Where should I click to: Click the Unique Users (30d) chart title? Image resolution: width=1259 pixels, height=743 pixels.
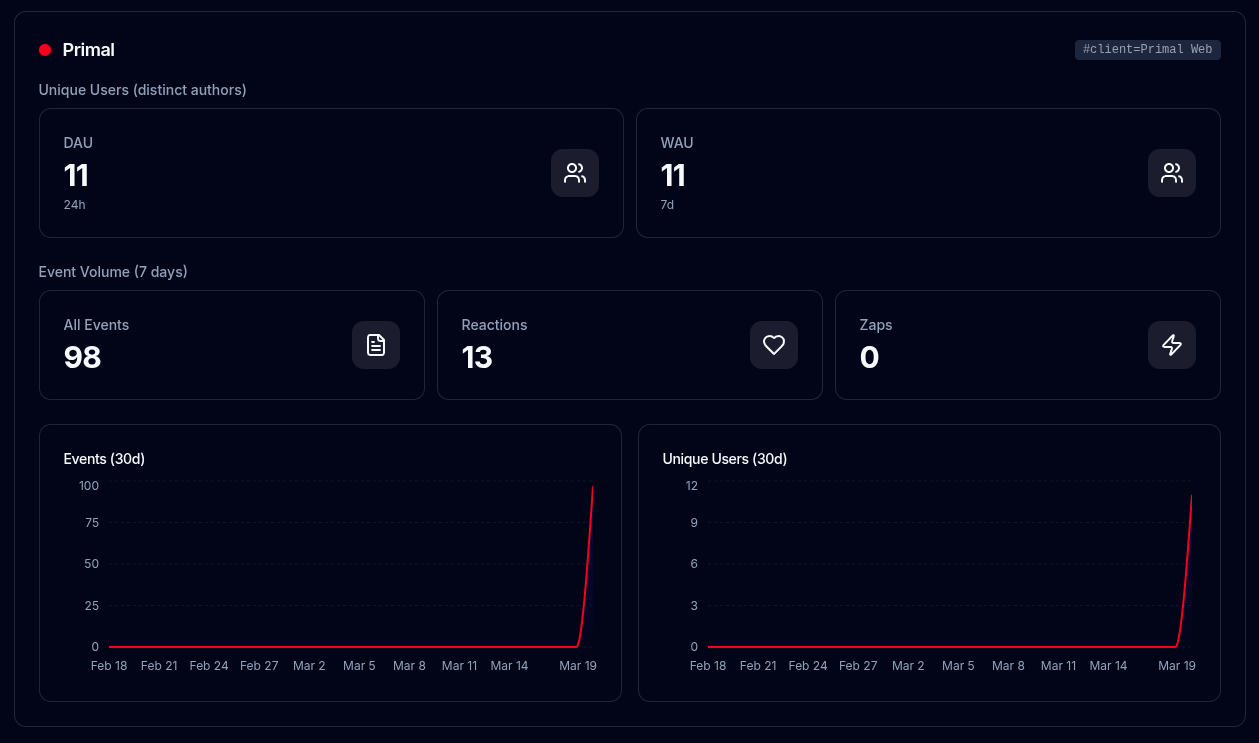724,459
